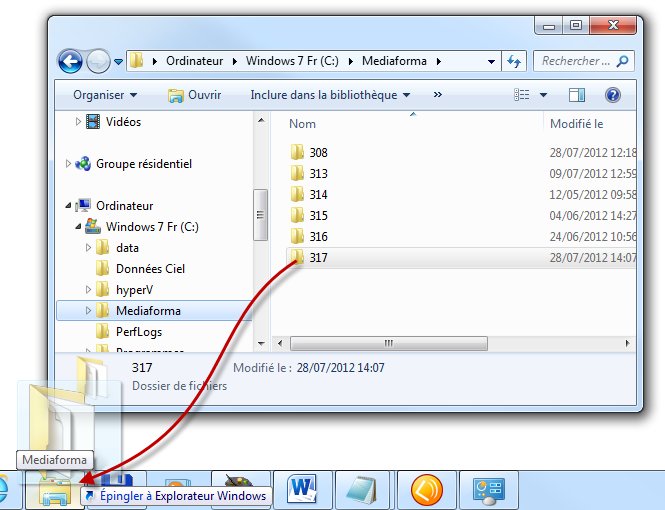
Task: Show more toolbar commands via double chevron
Action: [x=437, y=95]
